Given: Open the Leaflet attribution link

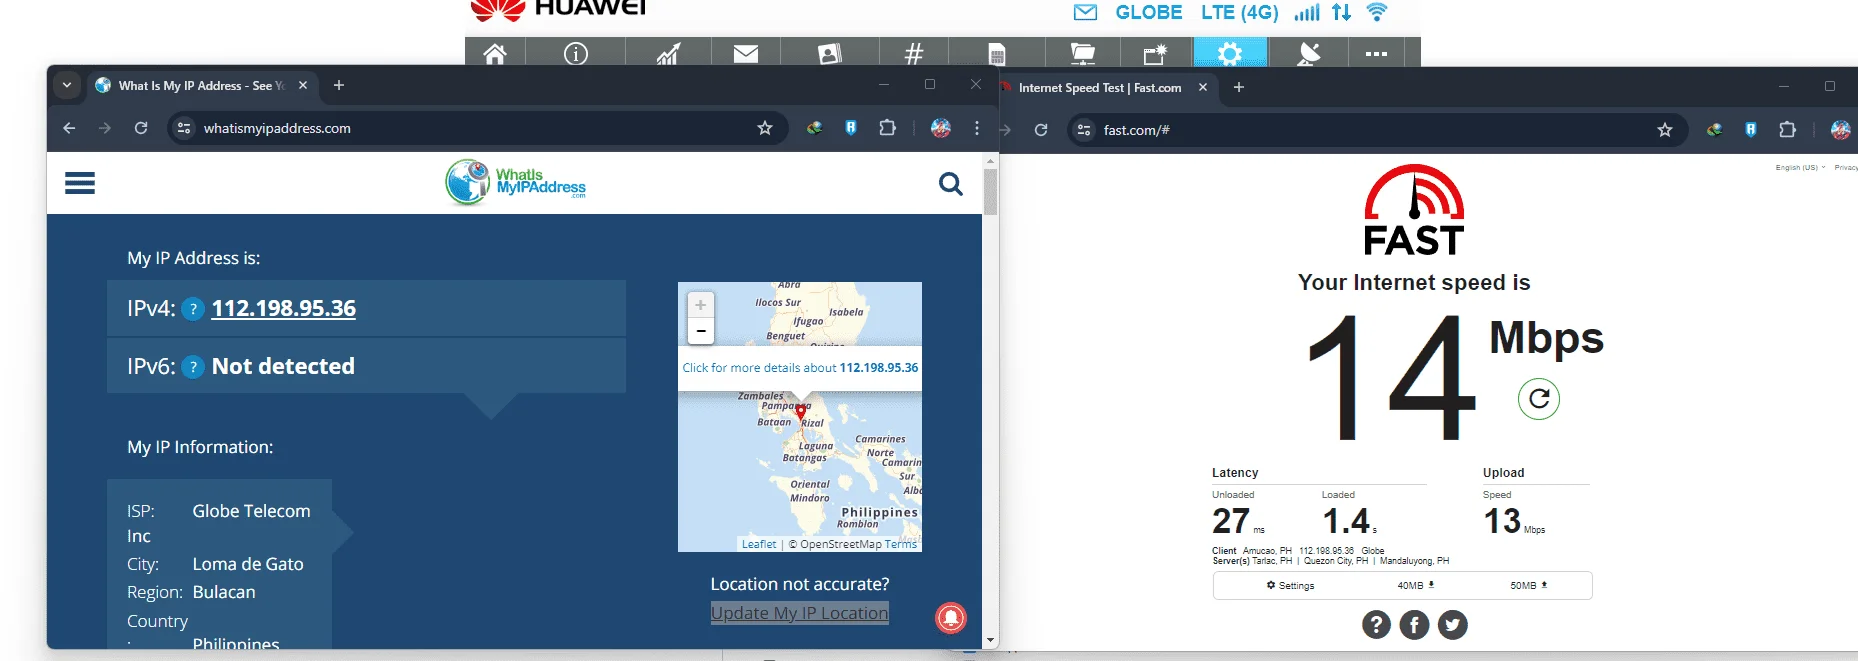Looking at the screenshot, I should [759, 545].
